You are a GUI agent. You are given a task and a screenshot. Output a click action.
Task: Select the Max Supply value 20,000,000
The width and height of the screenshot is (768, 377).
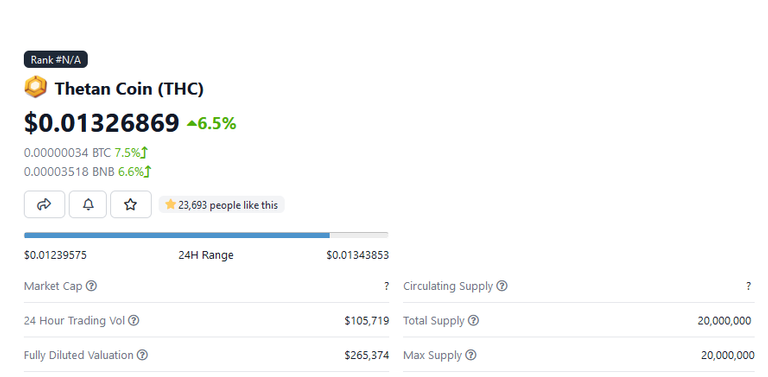click(728, 355)
